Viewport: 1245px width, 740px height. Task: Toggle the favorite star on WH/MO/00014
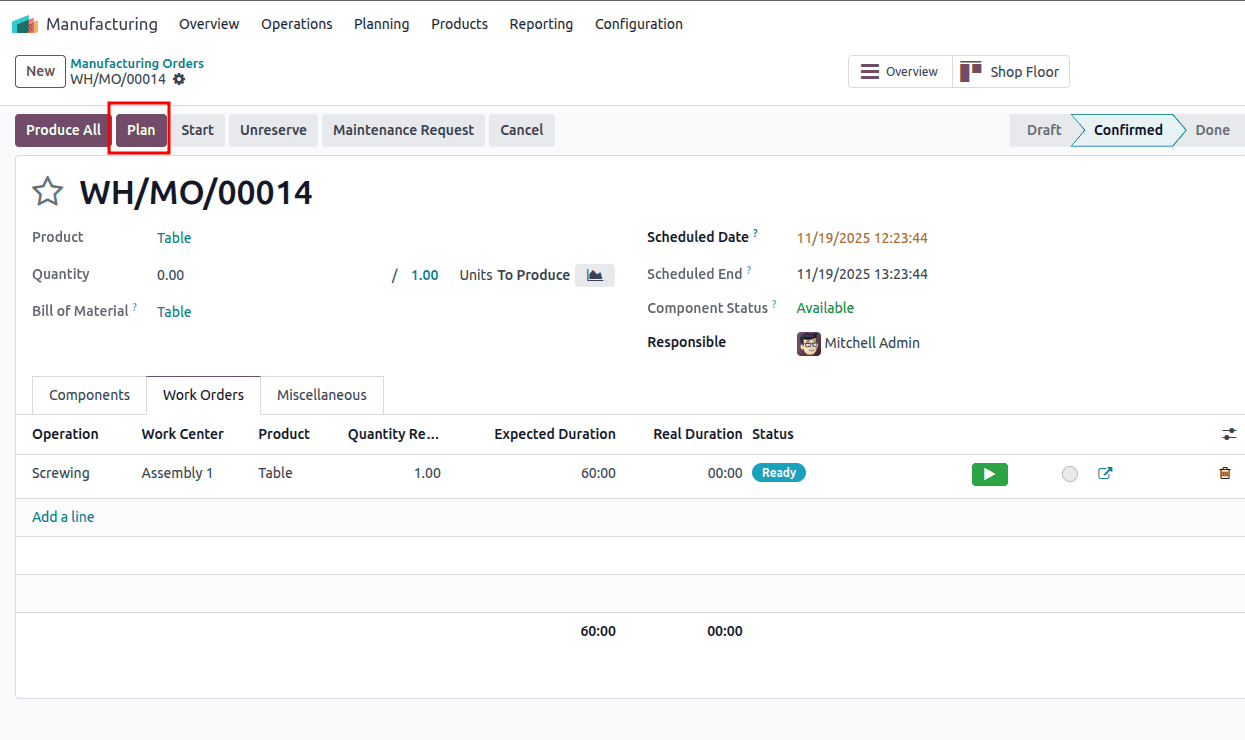(x=47, y=191)
